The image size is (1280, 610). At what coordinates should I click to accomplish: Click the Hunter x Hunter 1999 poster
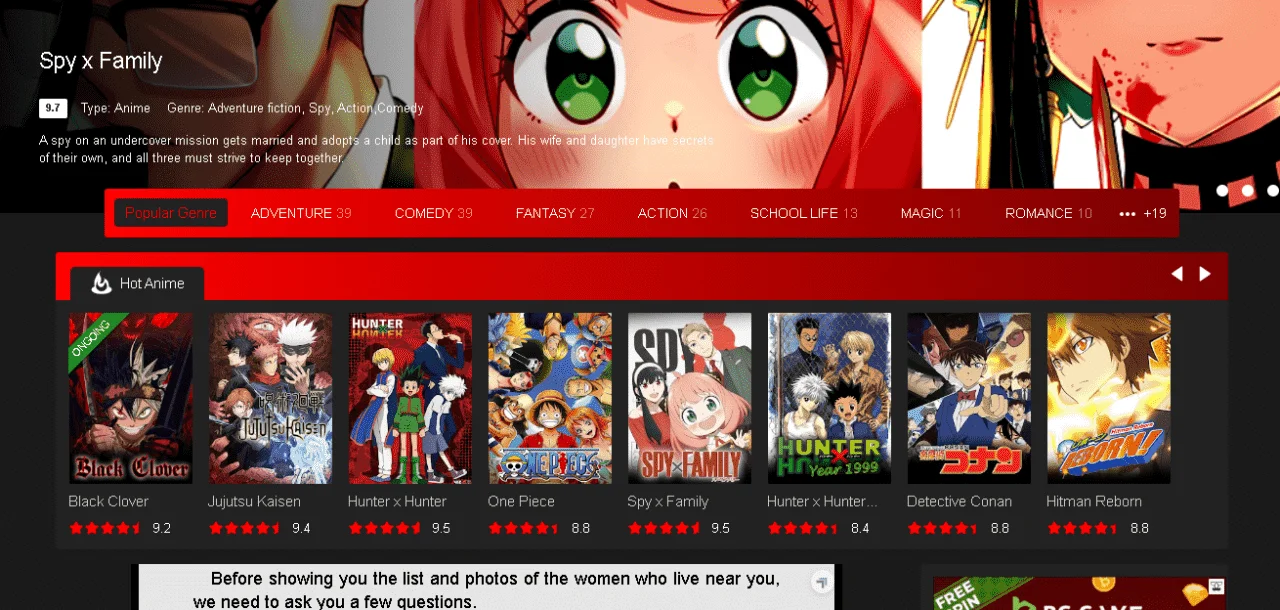click(829, 398)
